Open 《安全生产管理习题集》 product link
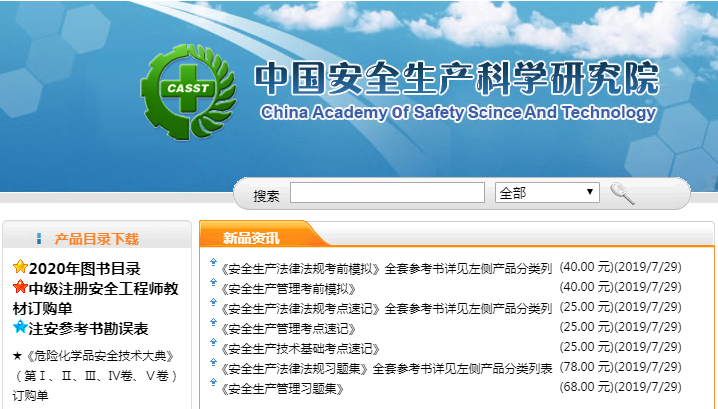The width and height of the screenshot is (718, 409). tap(282, 388)
